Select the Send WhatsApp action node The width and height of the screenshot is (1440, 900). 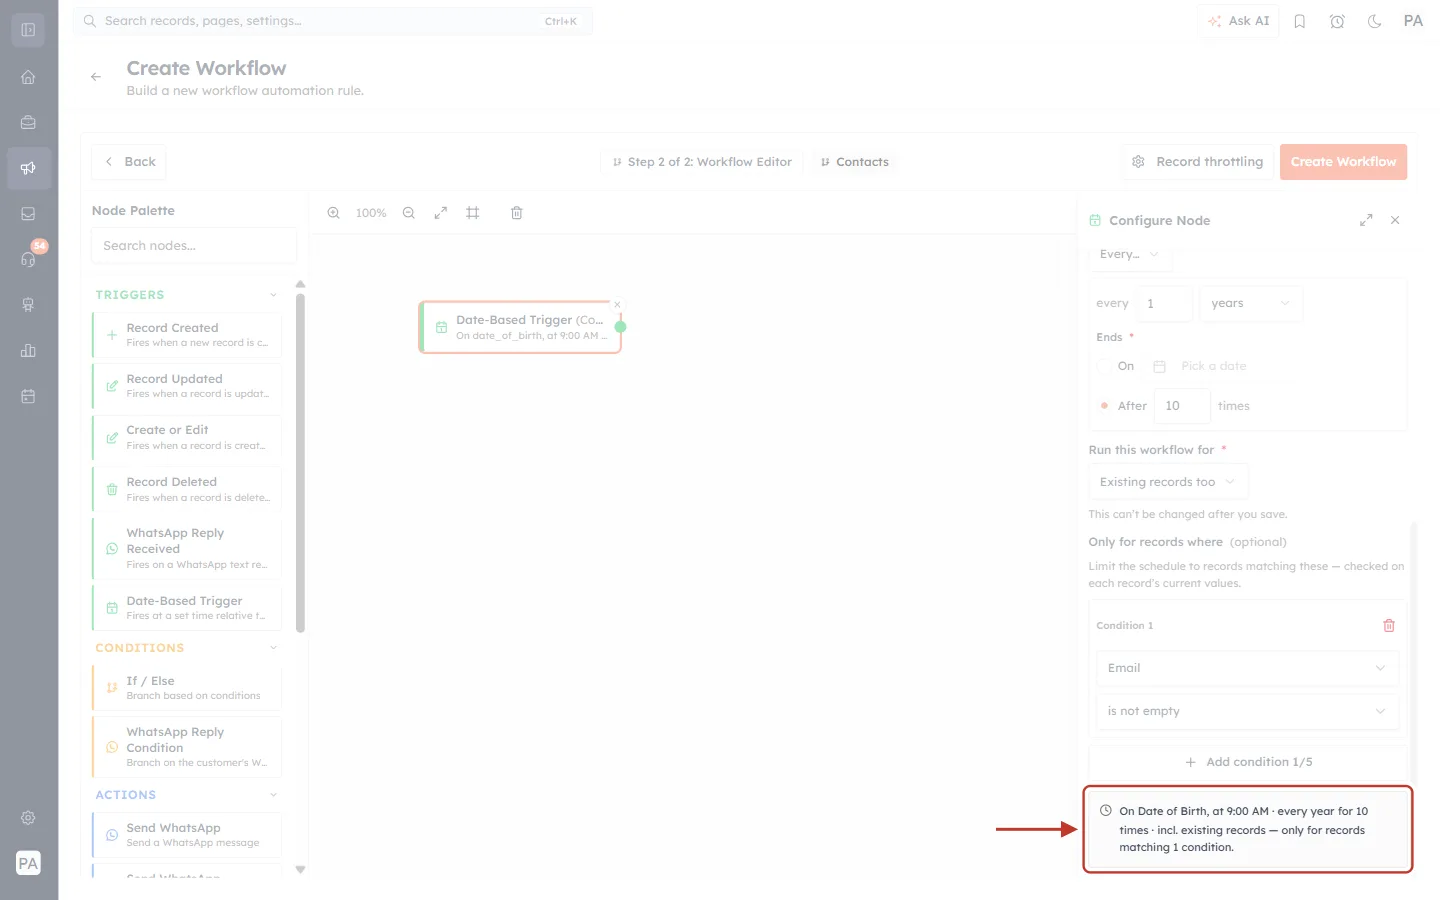click(187, 835)
